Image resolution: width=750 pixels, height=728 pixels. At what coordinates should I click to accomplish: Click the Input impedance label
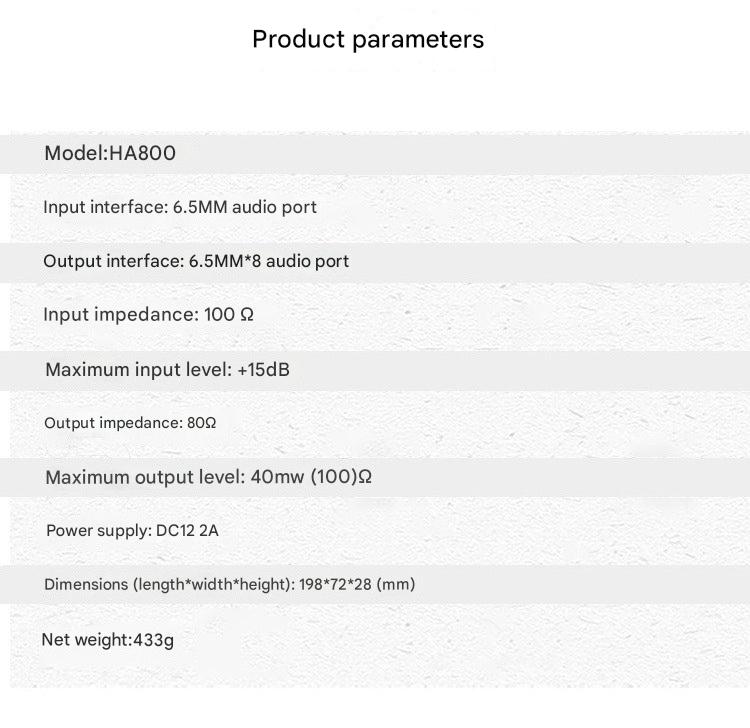click(120, 315)
